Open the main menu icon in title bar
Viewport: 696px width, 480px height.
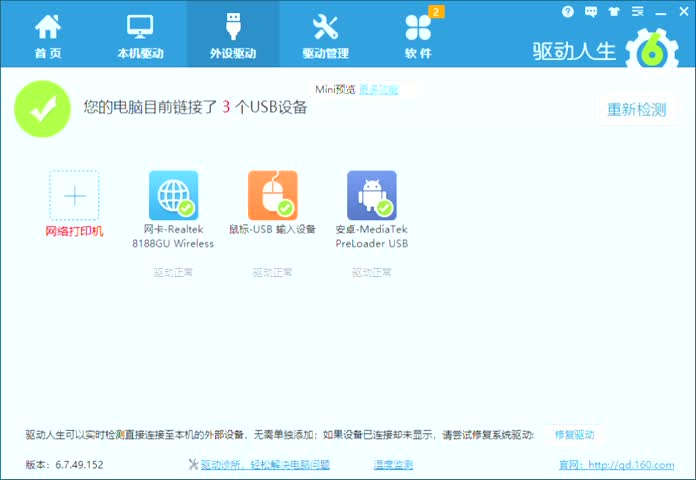pos(637,12)
